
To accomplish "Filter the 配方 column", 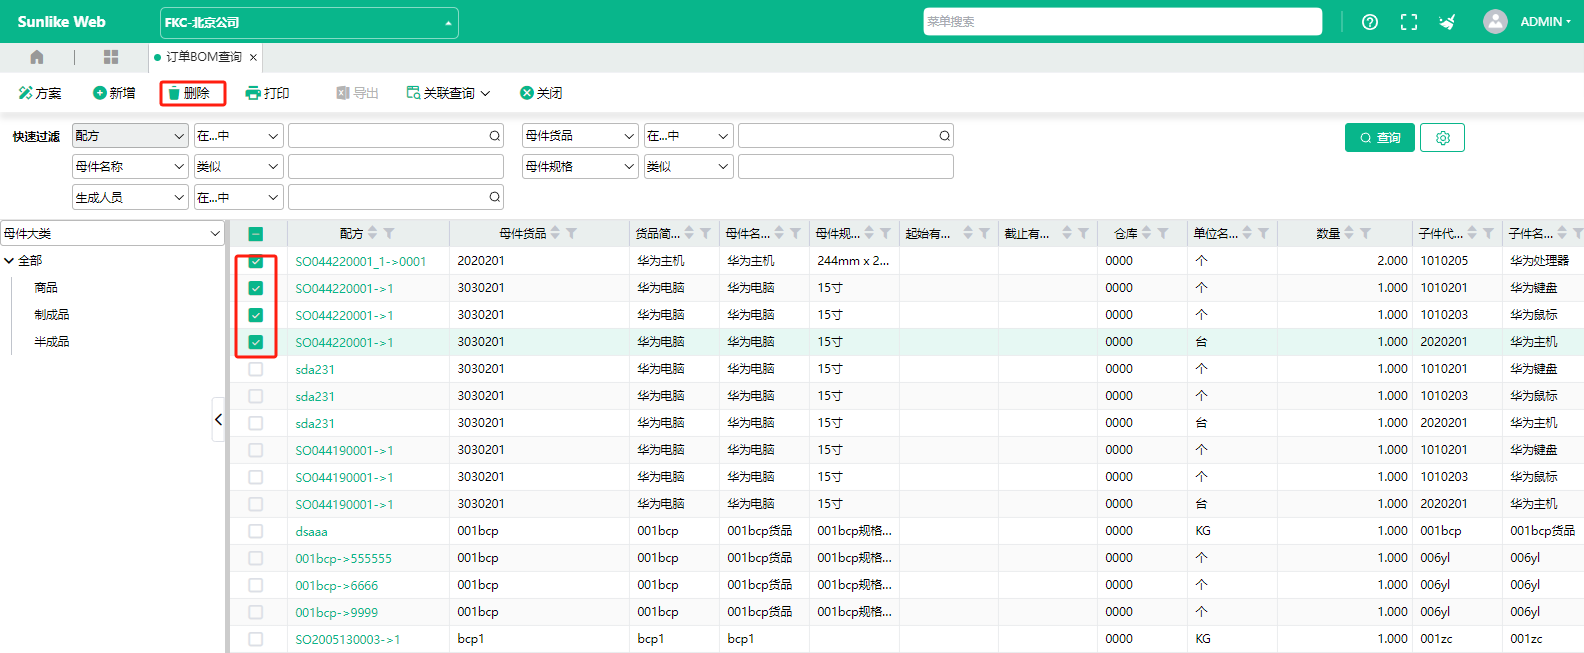I will click(389, 233).
